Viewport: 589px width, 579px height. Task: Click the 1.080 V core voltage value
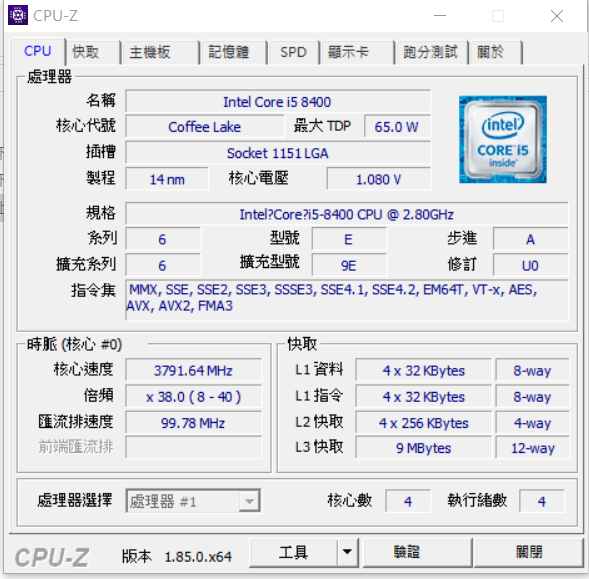(379, 179)
